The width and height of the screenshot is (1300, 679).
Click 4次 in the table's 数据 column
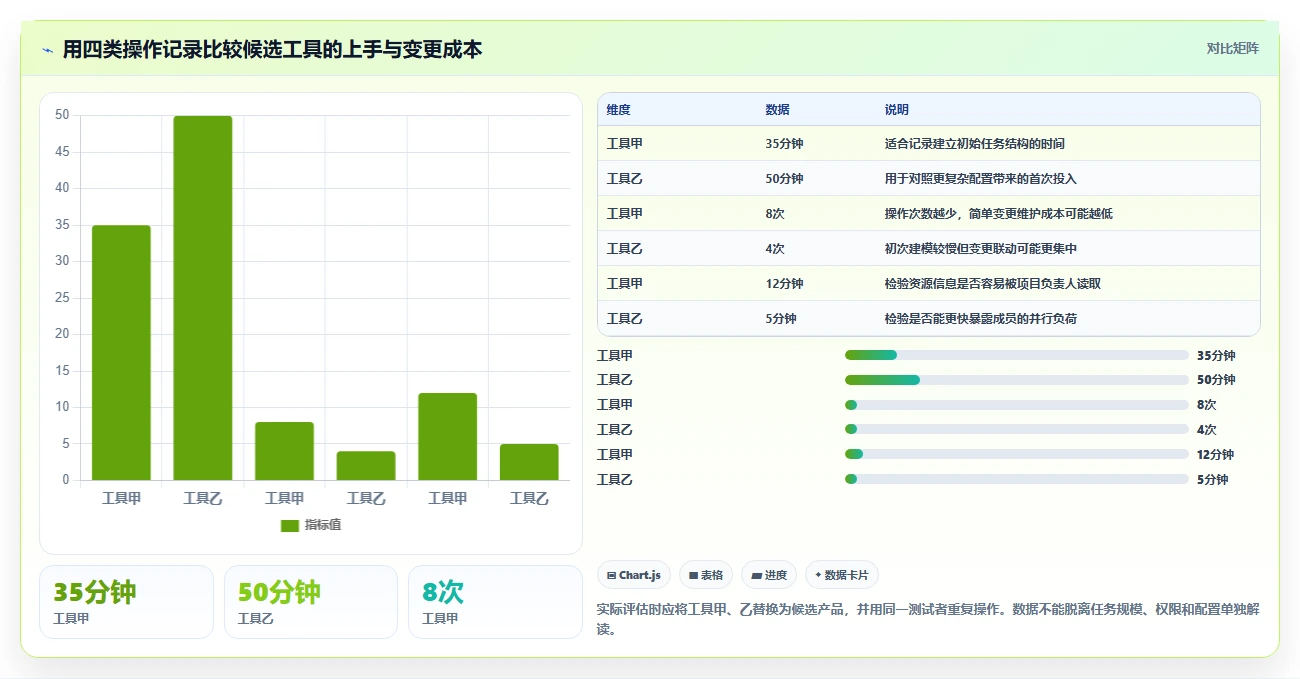point(775,249)
